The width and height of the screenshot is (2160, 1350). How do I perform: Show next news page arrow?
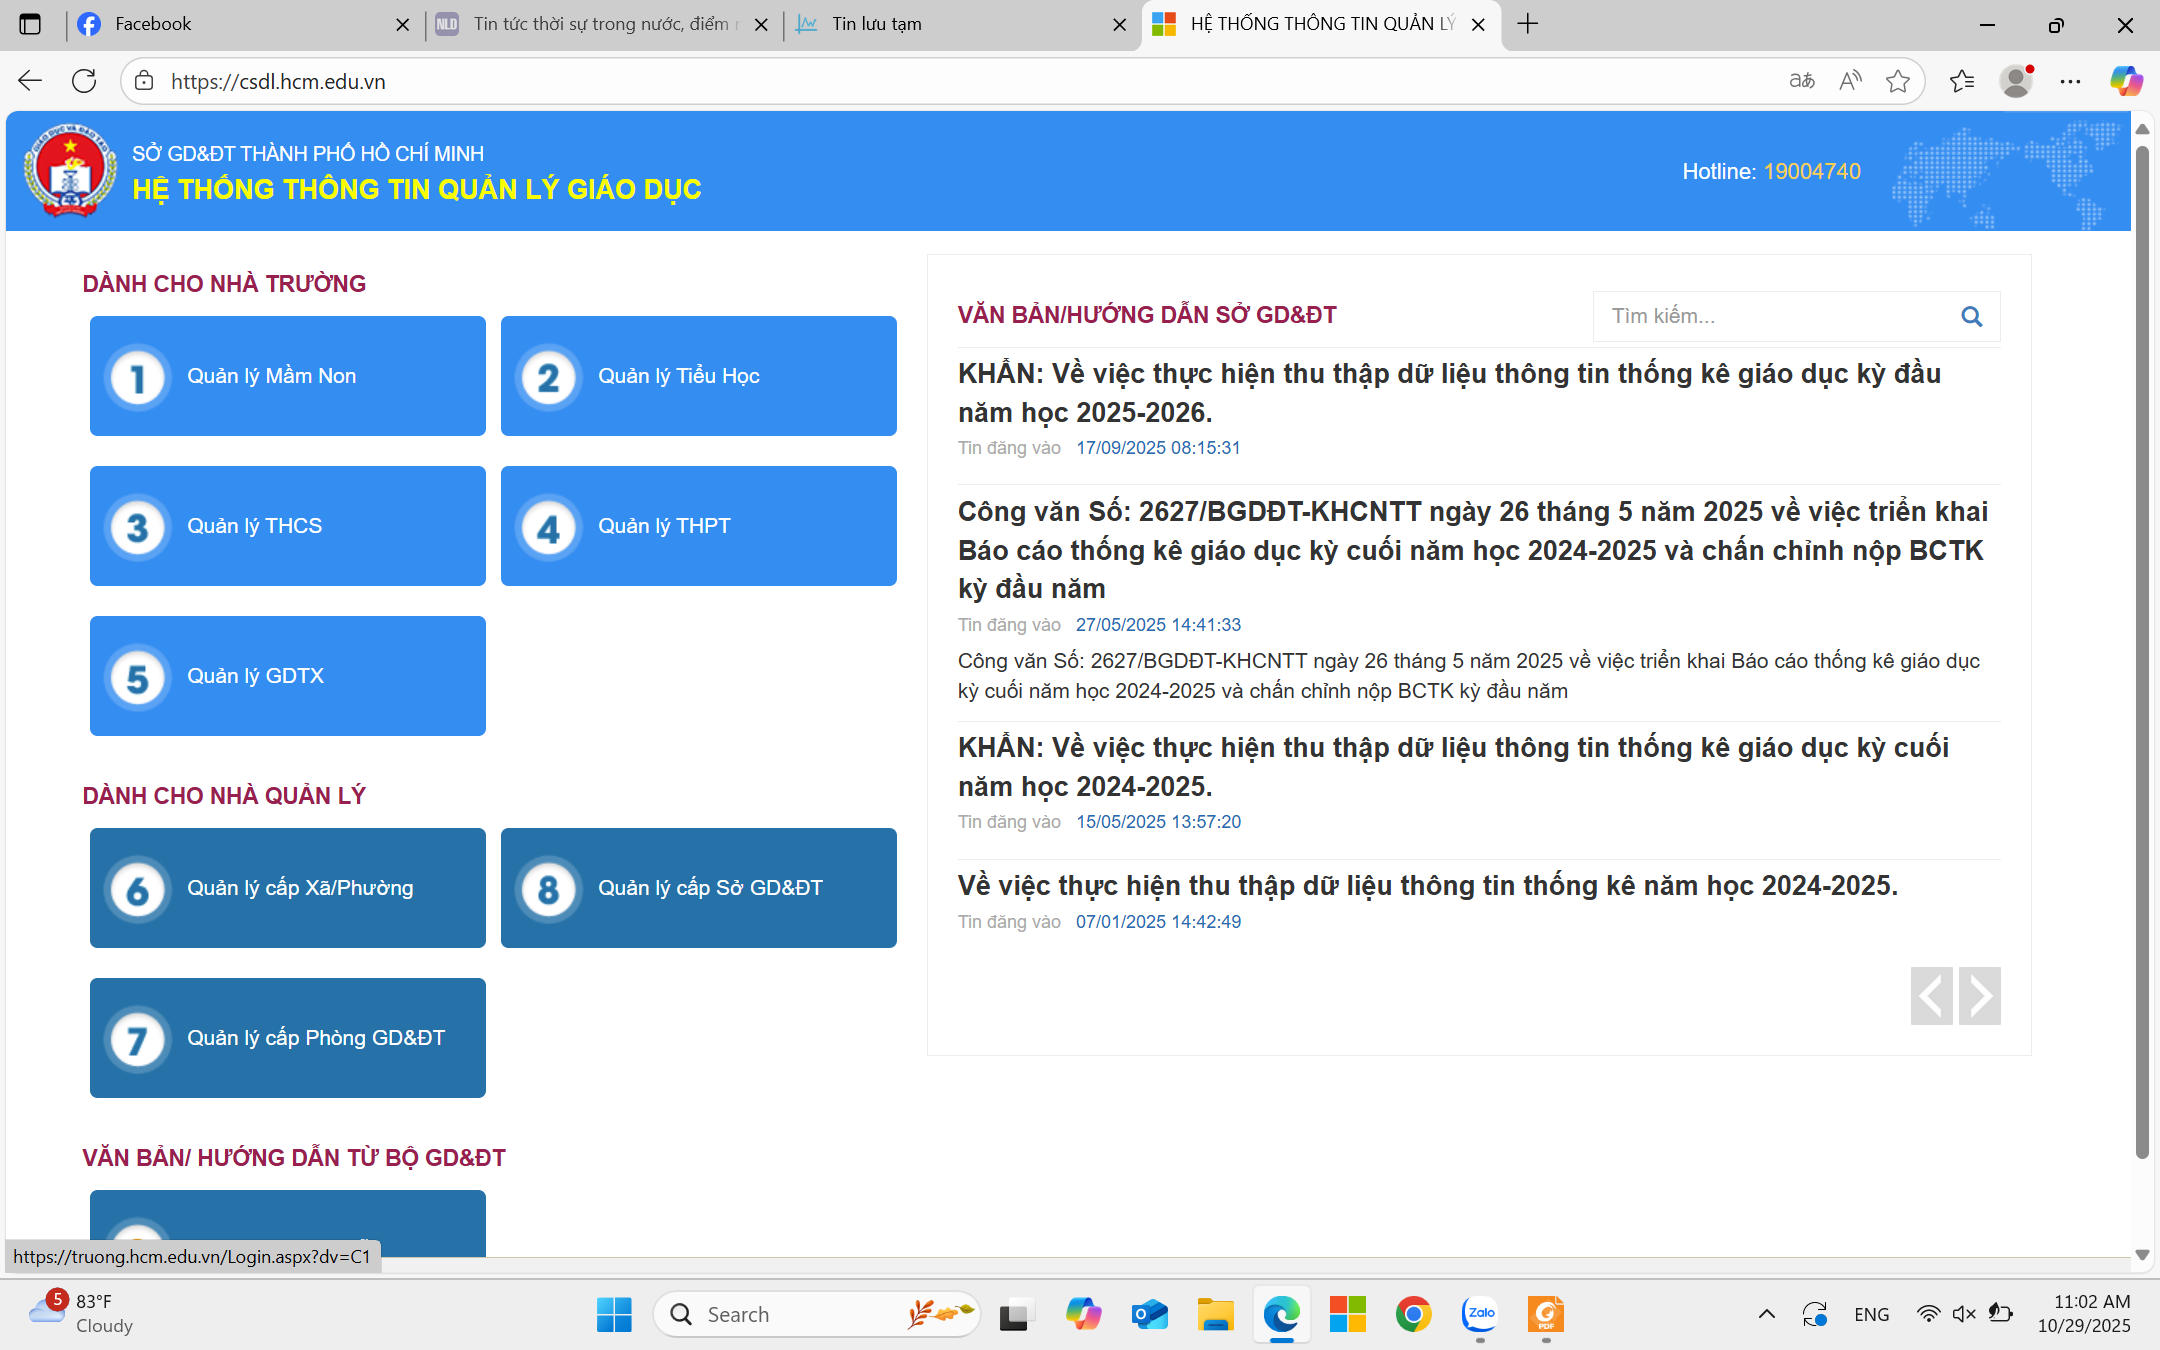coord(1980,996)
